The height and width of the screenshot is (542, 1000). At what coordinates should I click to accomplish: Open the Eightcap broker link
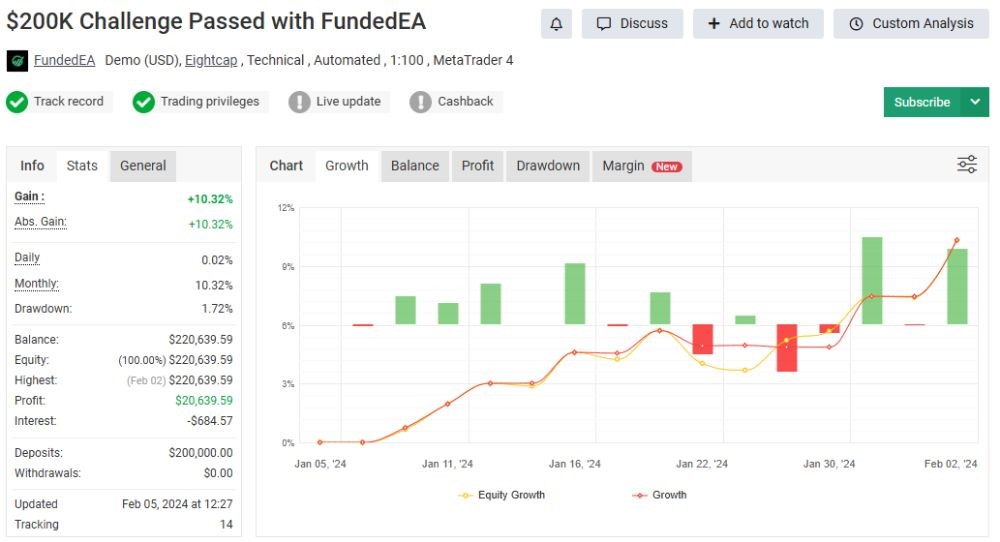pyautogui.click(x=211, y=60)
